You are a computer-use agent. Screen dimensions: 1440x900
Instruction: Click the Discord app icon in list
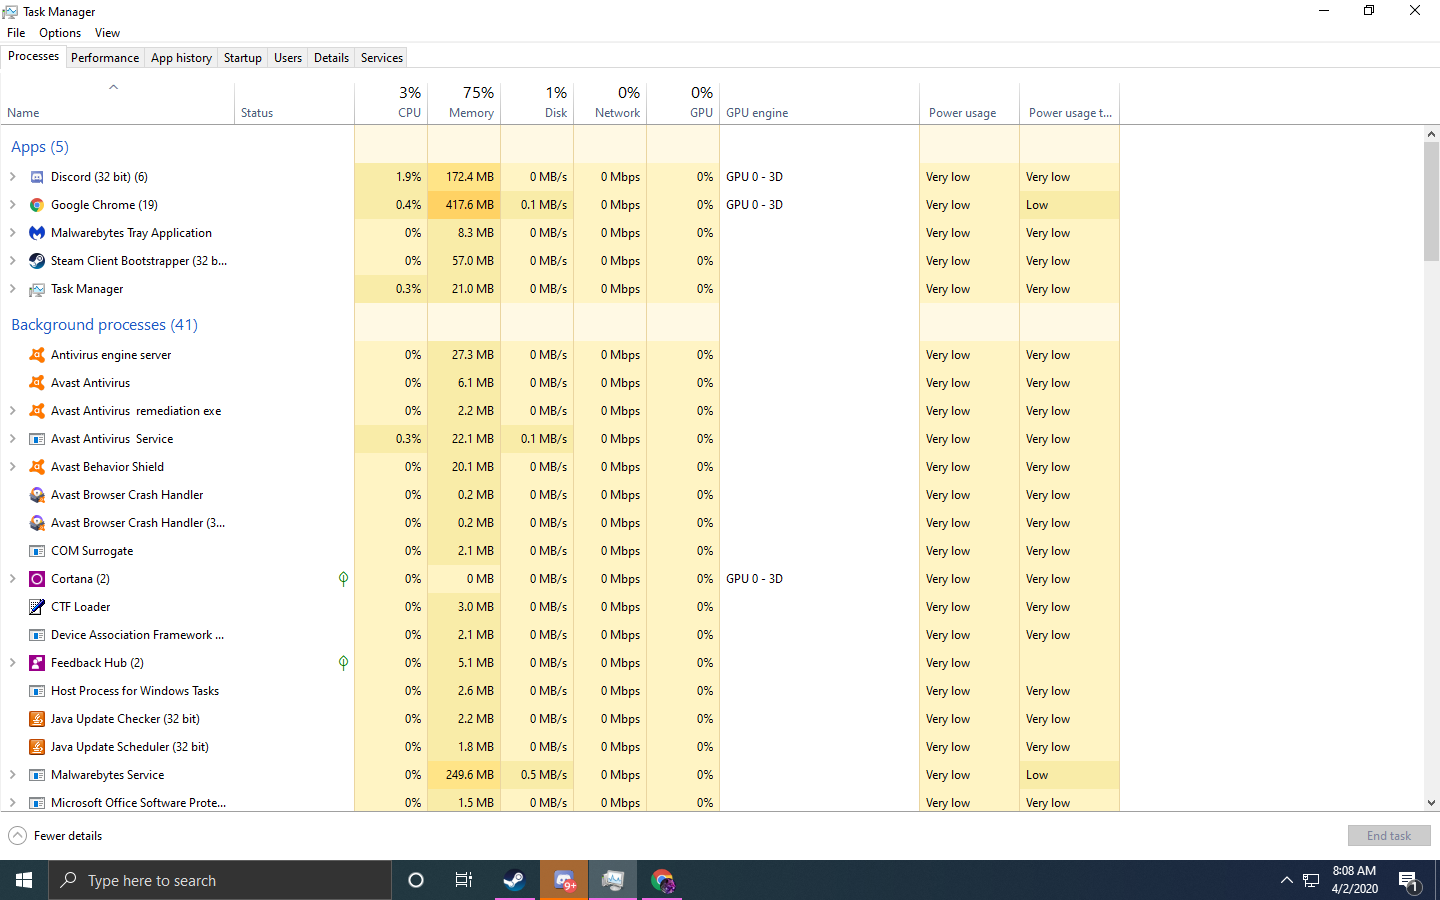click(37, 177)
